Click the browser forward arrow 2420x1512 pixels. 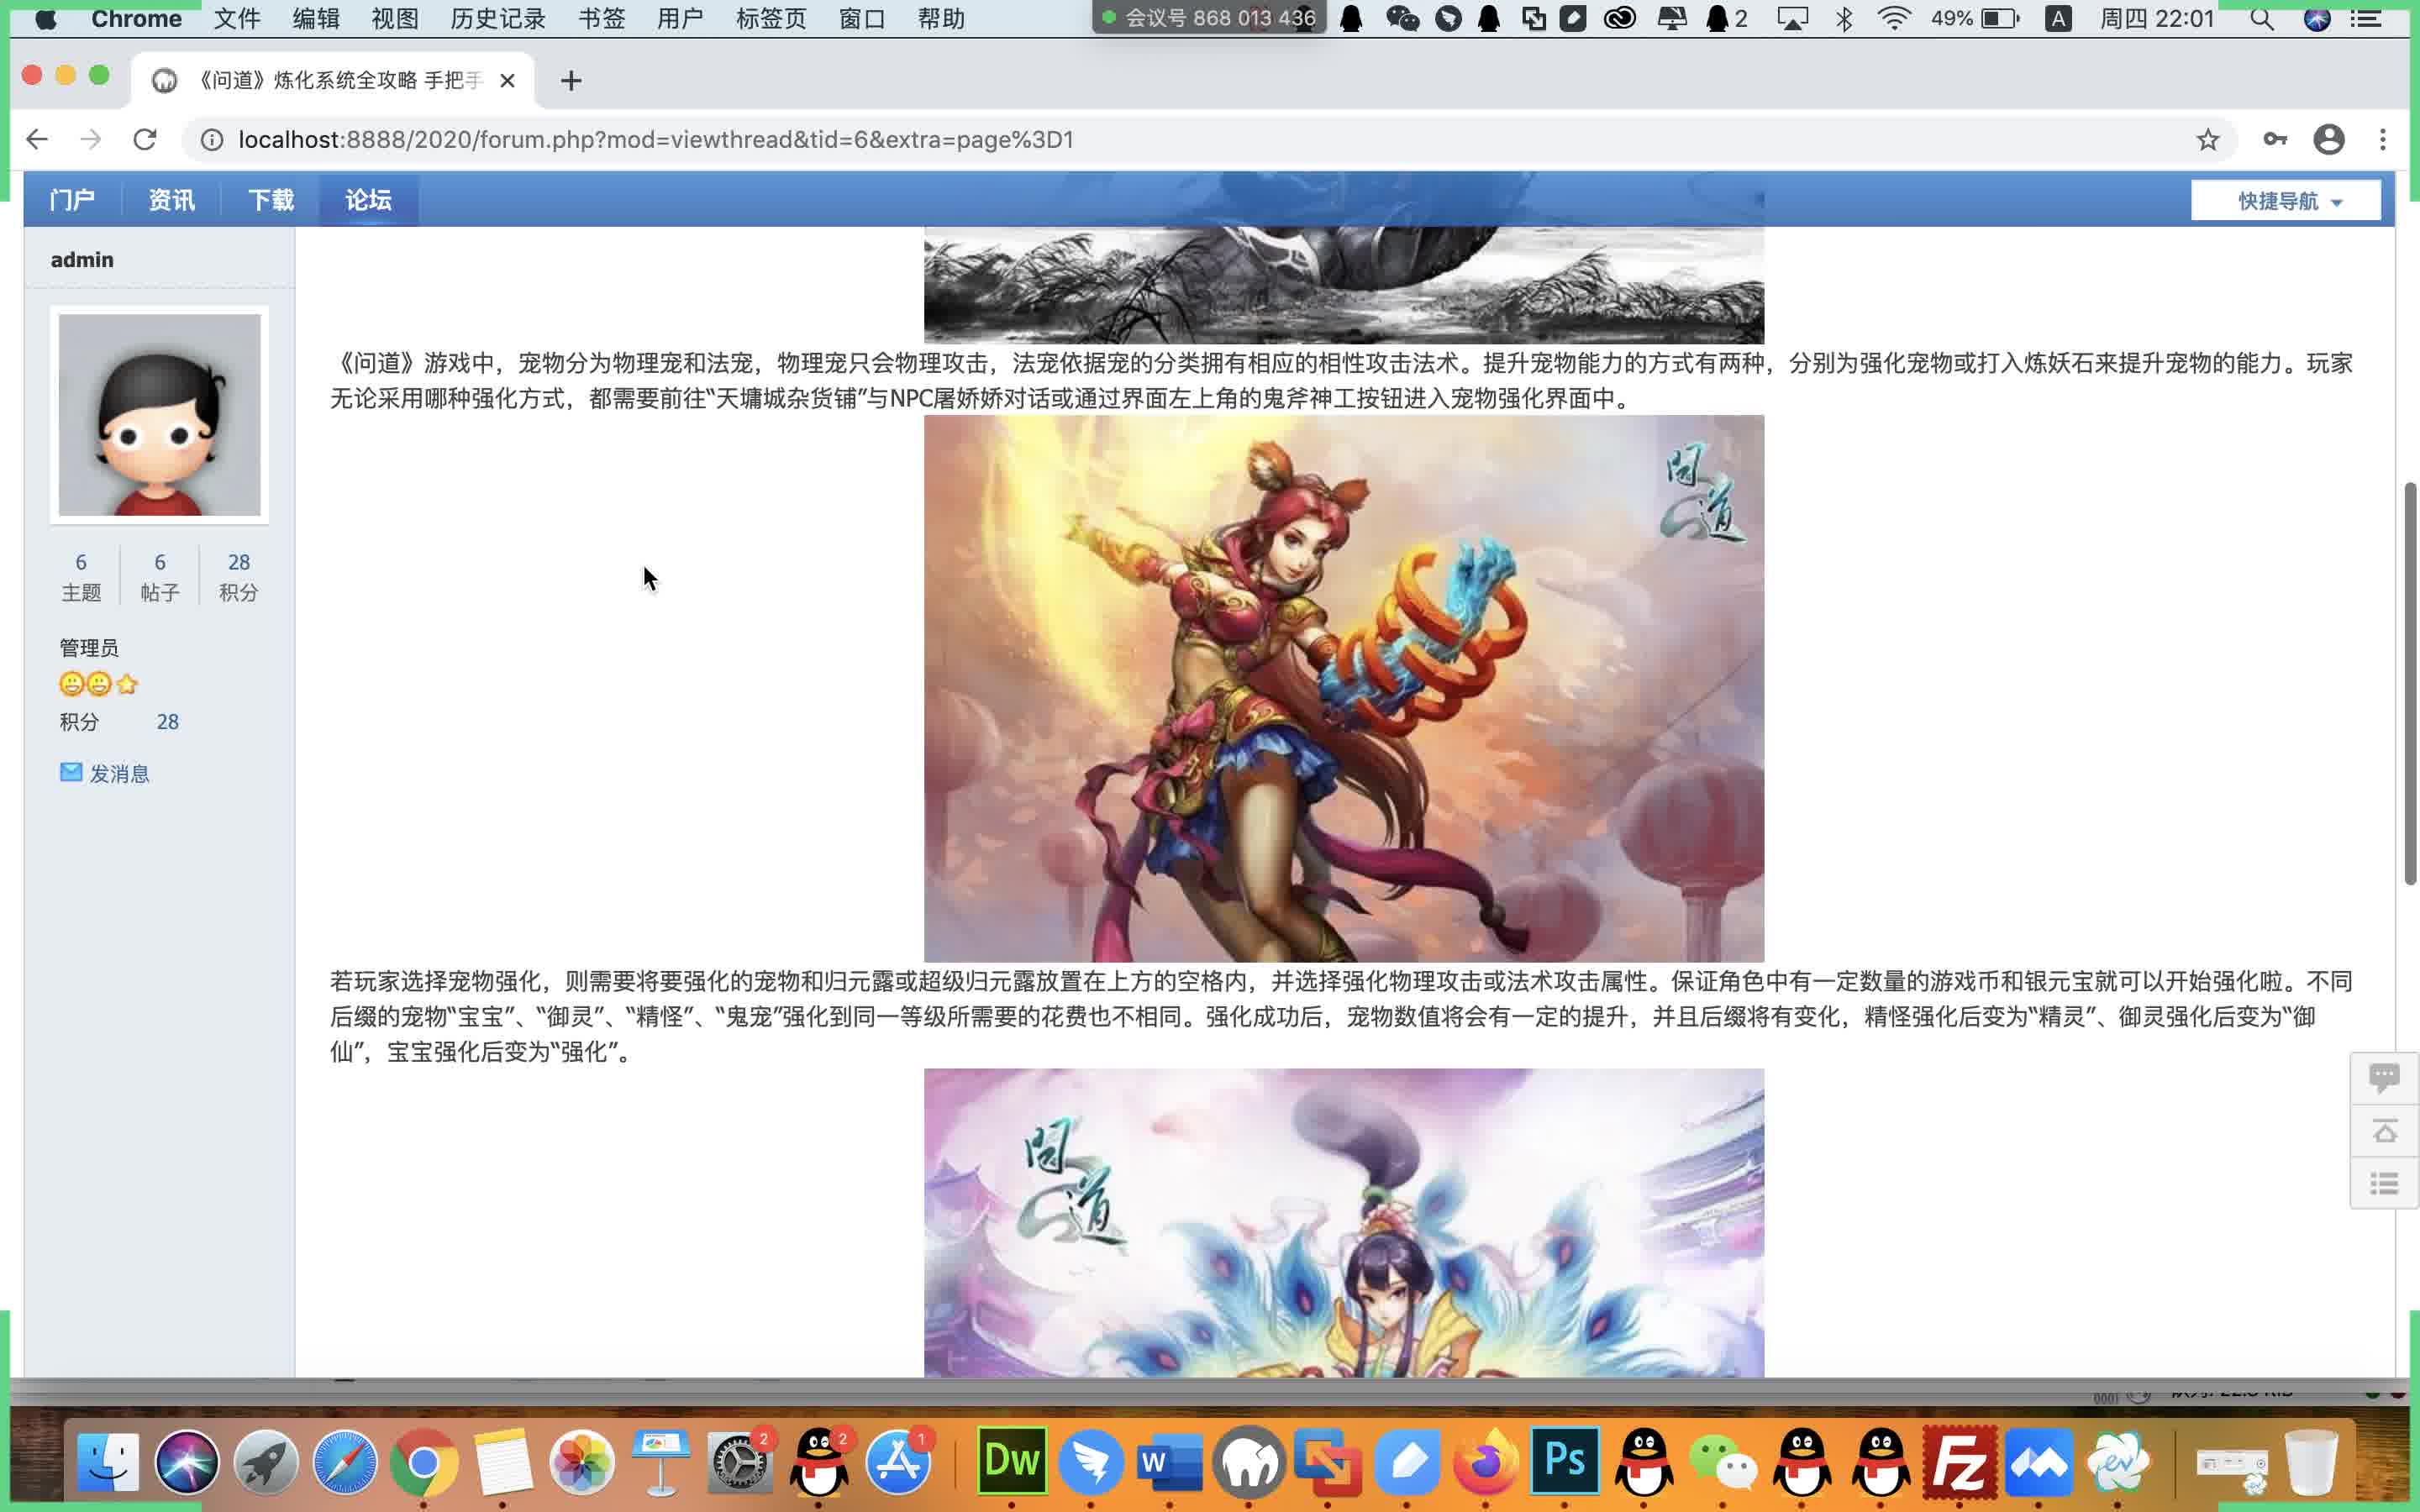pyautogui.click(x=91, y=139)
